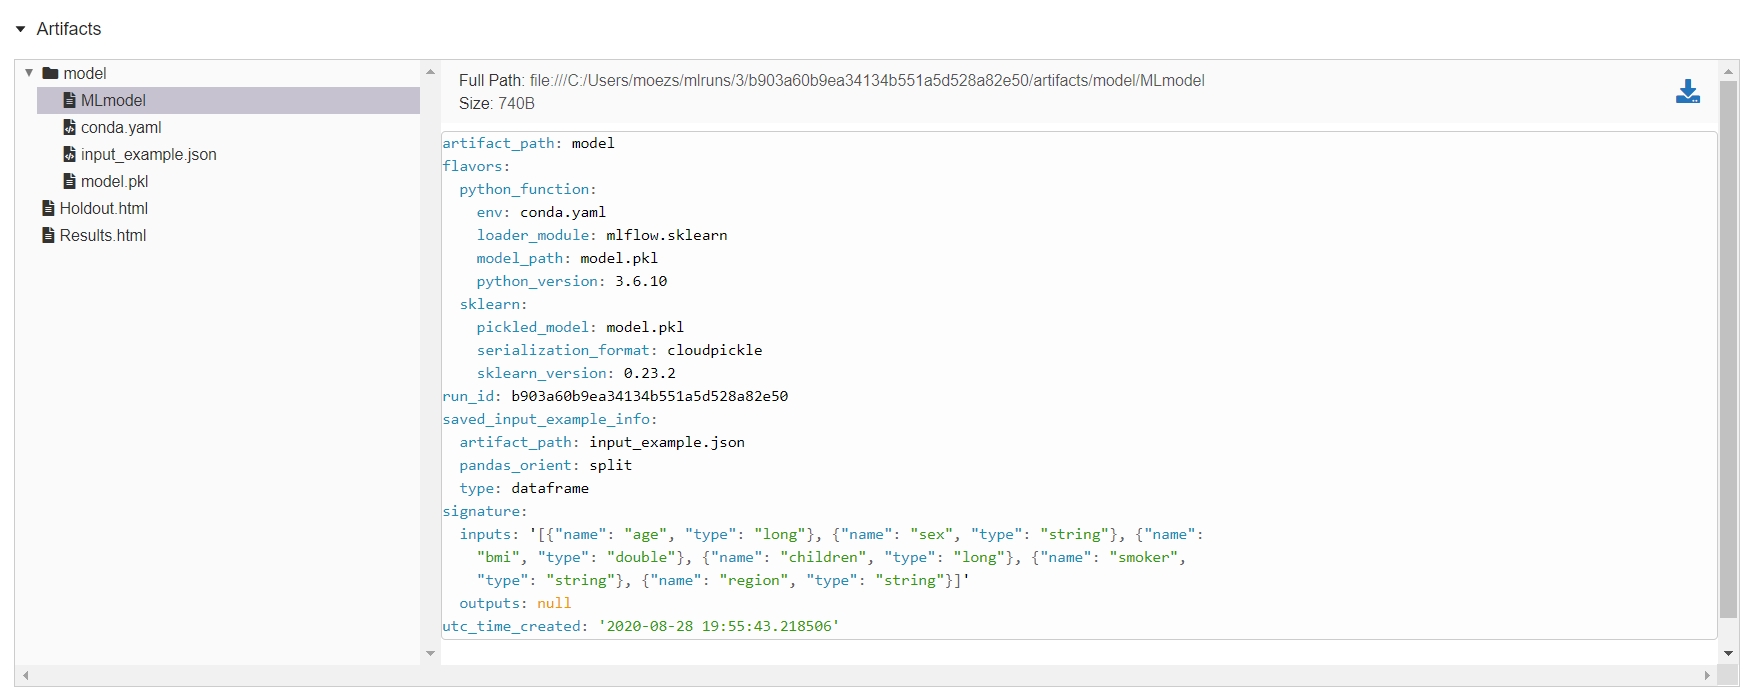The image size is (1748, 696).
Task: Click the input_example.json file icon
Action: (x=69, y=154)
